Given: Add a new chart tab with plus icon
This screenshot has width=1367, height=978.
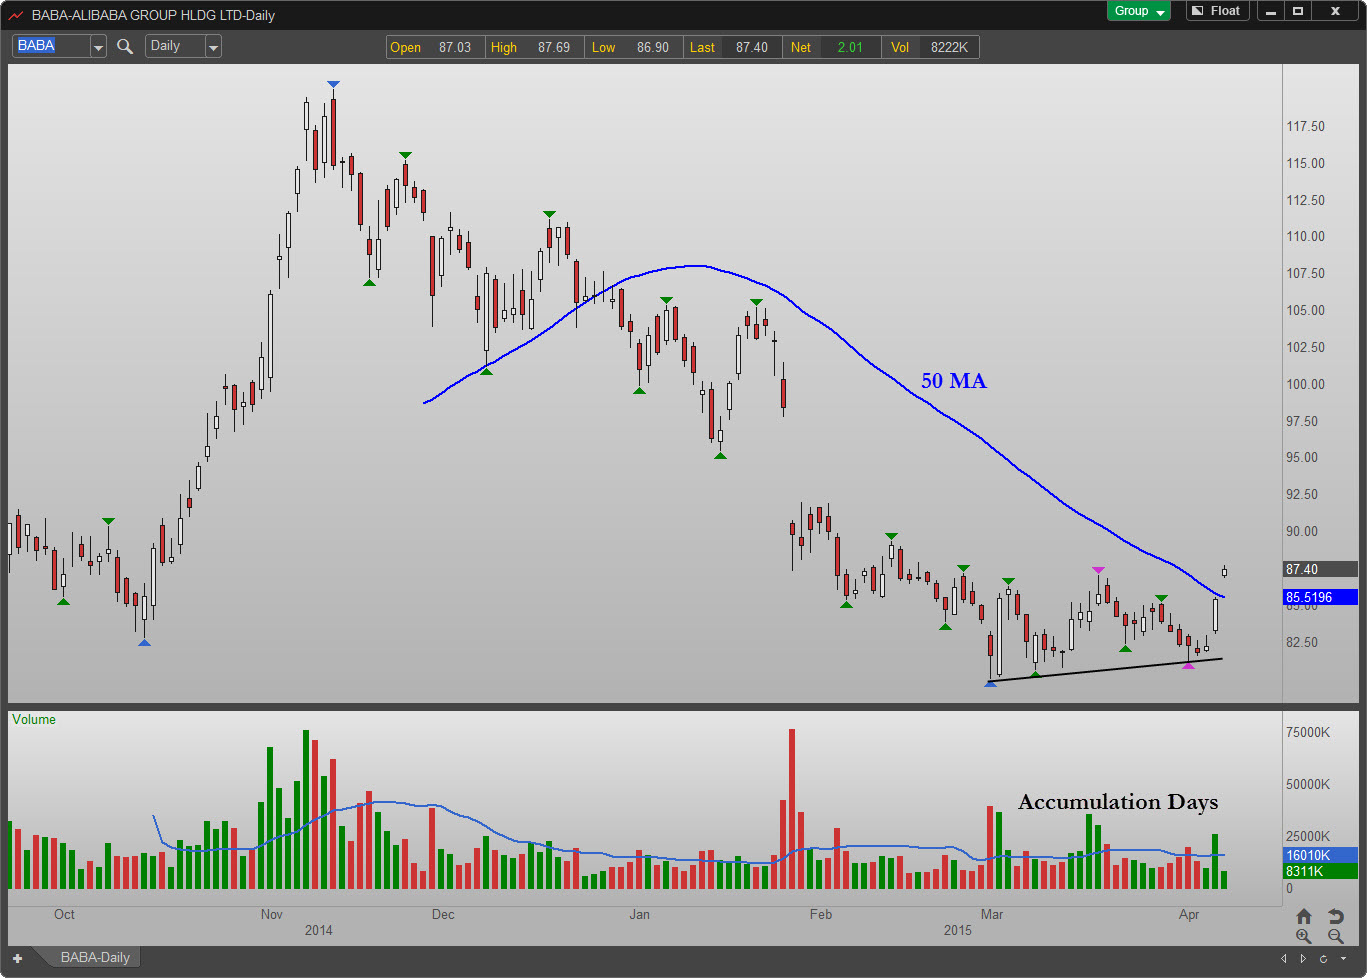Looking at the screenshot, I should [x=17, y=958].
